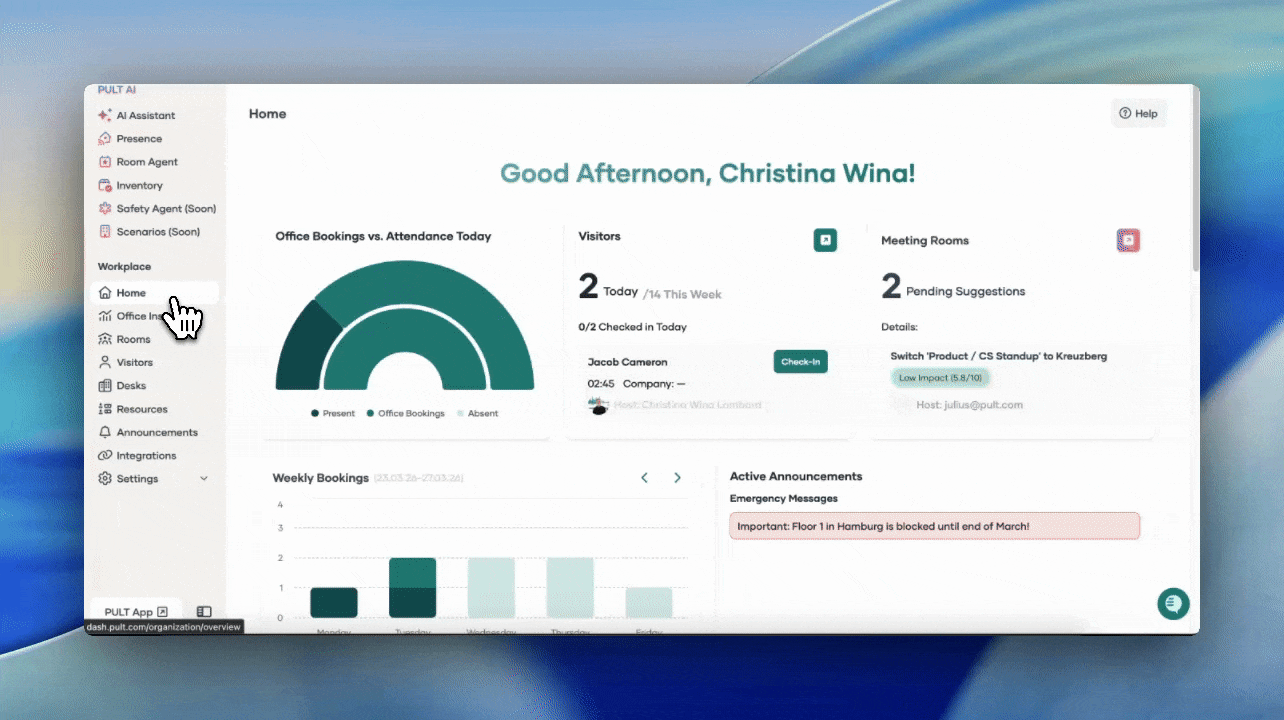1284x720 pixels.
Task: Click the Presence icon in sidebar
Action: click(x=105, y=139)
